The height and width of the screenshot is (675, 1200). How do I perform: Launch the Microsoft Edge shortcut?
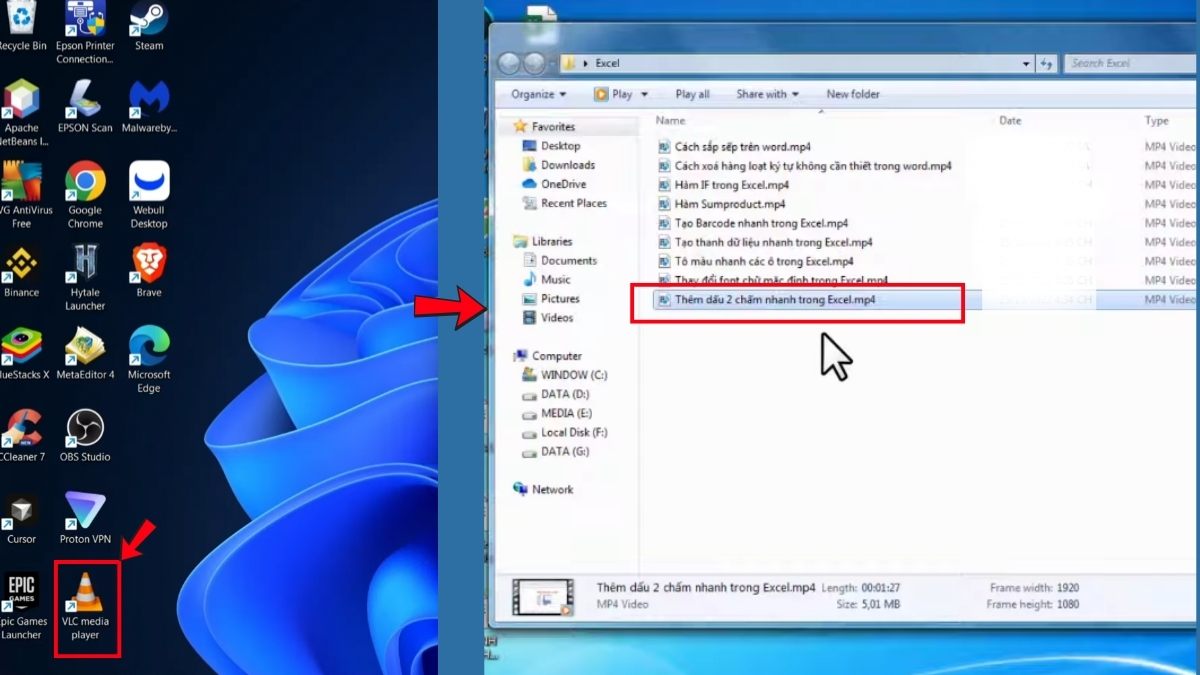[149, 359]
